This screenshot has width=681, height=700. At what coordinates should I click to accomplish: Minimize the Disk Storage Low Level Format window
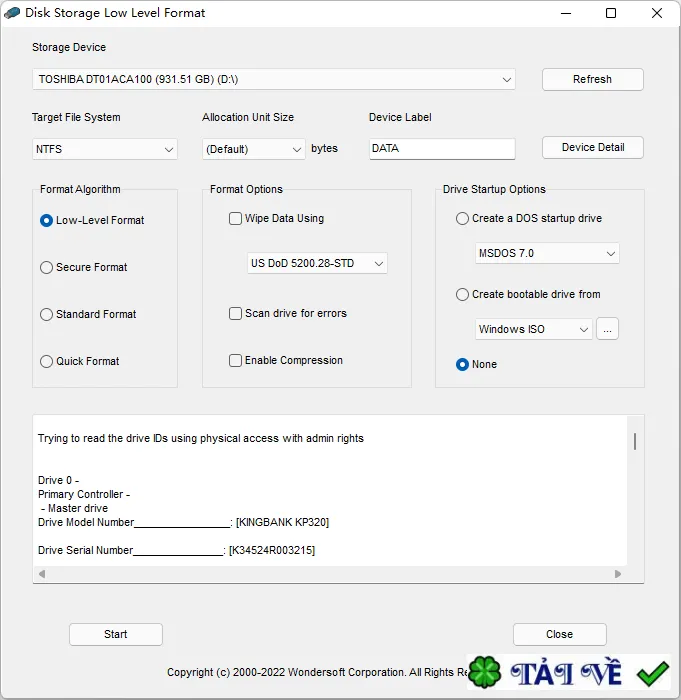[x=566, y=13]
